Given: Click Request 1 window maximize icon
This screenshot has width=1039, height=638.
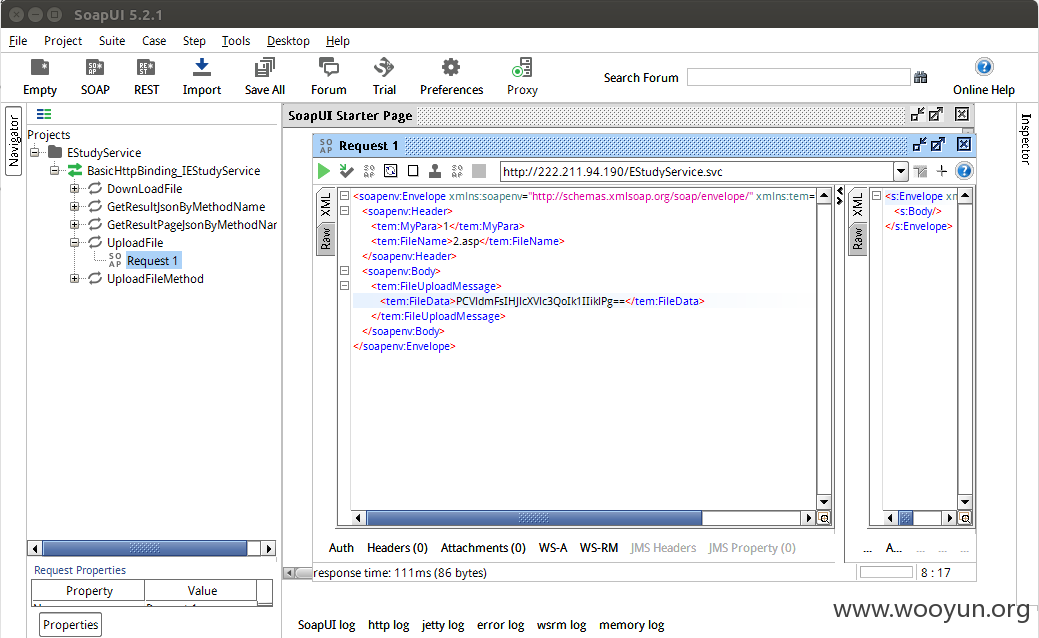Looking at the screenshot, I should pos(938,144).
